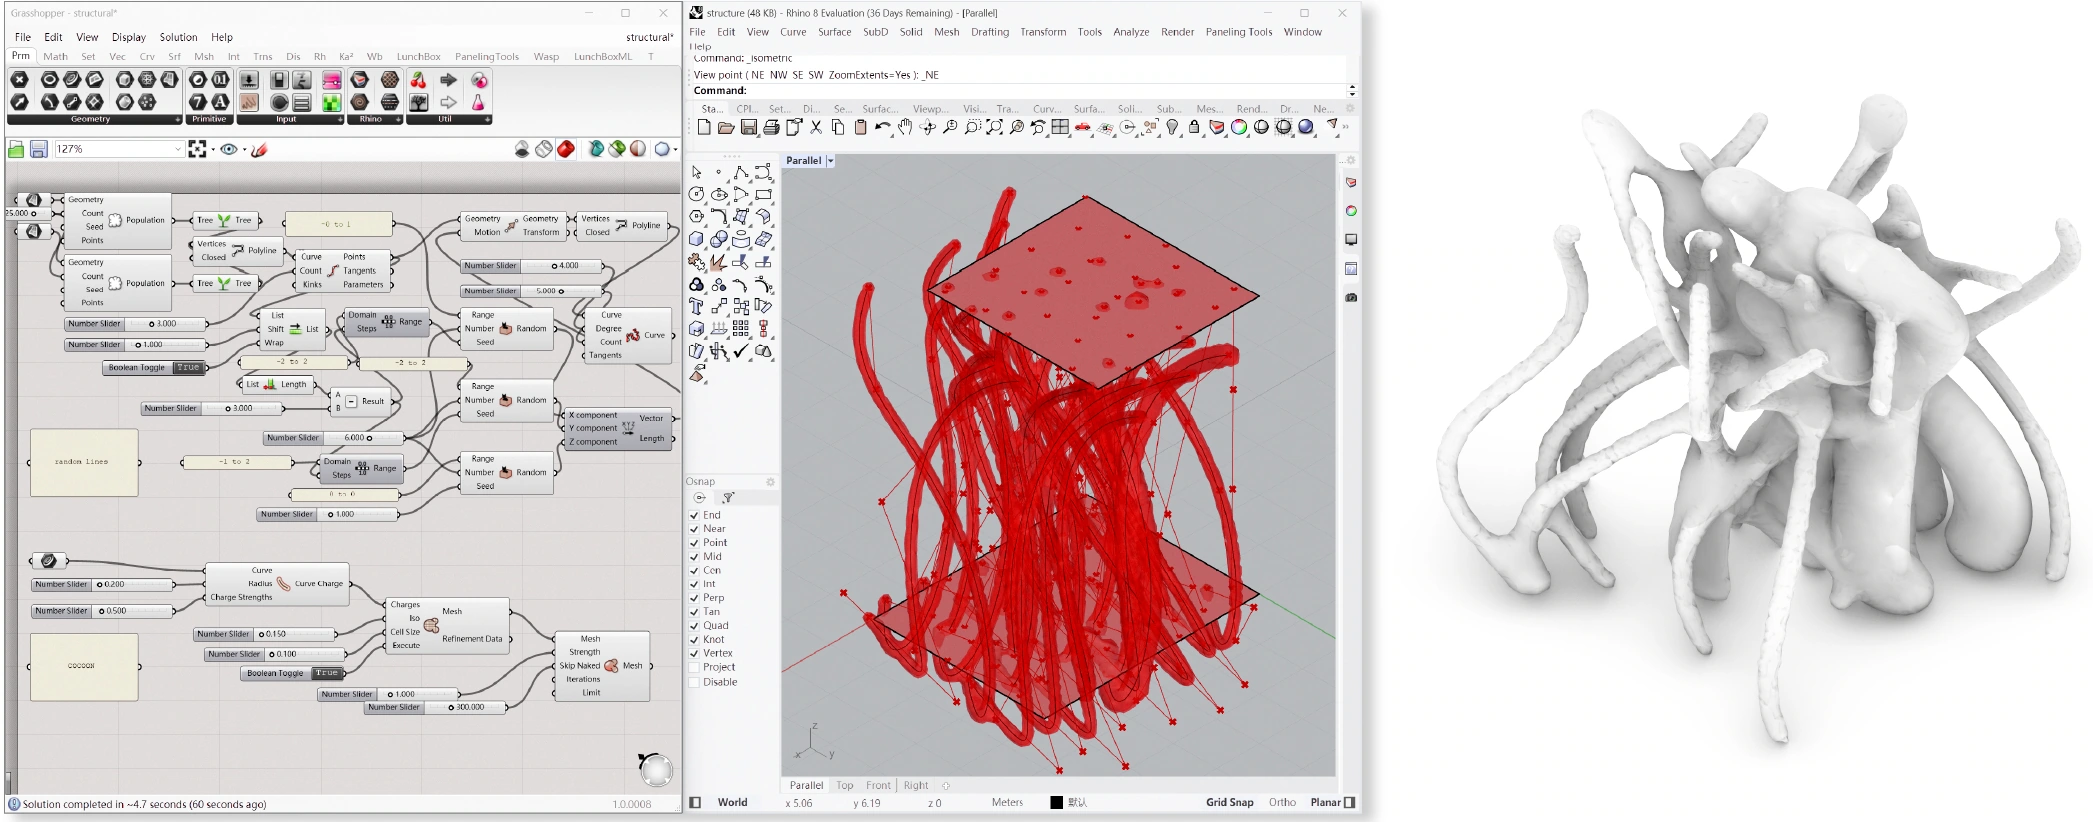Open the Solution menu in Grasshopper
Screen dimensions: 2093x822
(178, 37)
